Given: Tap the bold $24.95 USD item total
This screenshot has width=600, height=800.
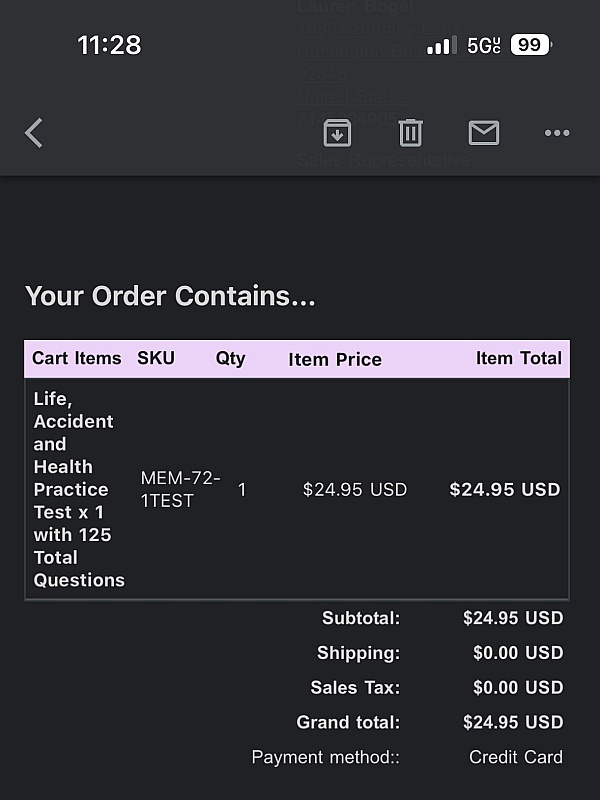Looking at the screenshot, I should (x=505, y=489).
